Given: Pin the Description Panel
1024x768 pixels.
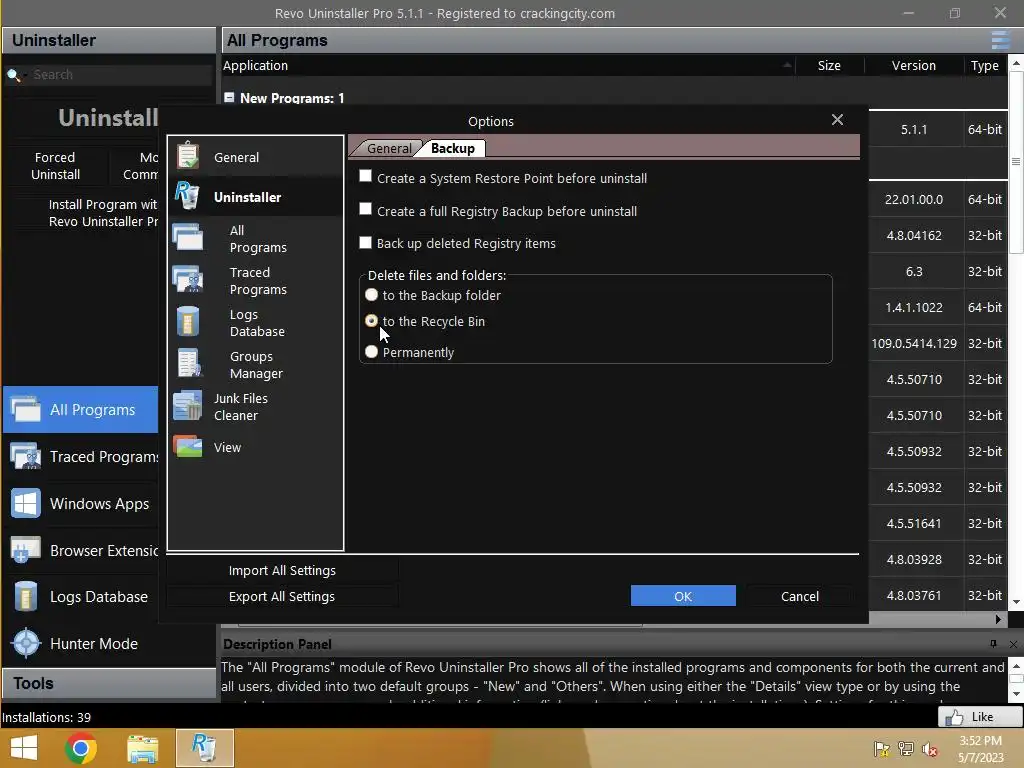Looking at the screenshot, I should click(993, 644).
